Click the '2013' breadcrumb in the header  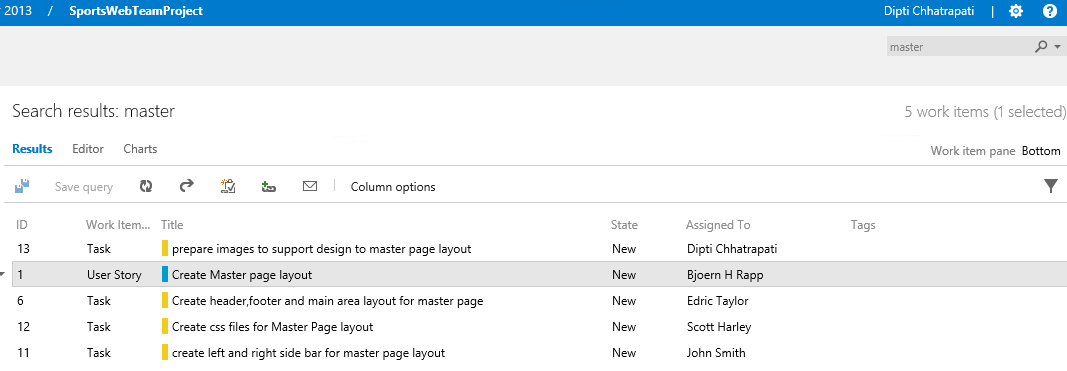[x=18, y=11]
